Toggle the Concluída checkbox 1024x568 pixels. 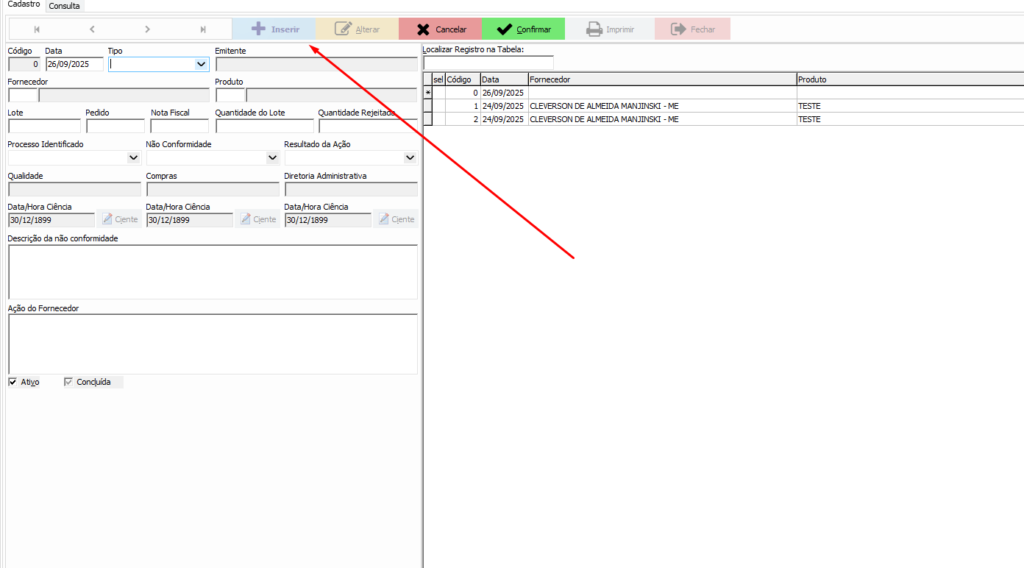pyautogui.click(x=69, y=382)
